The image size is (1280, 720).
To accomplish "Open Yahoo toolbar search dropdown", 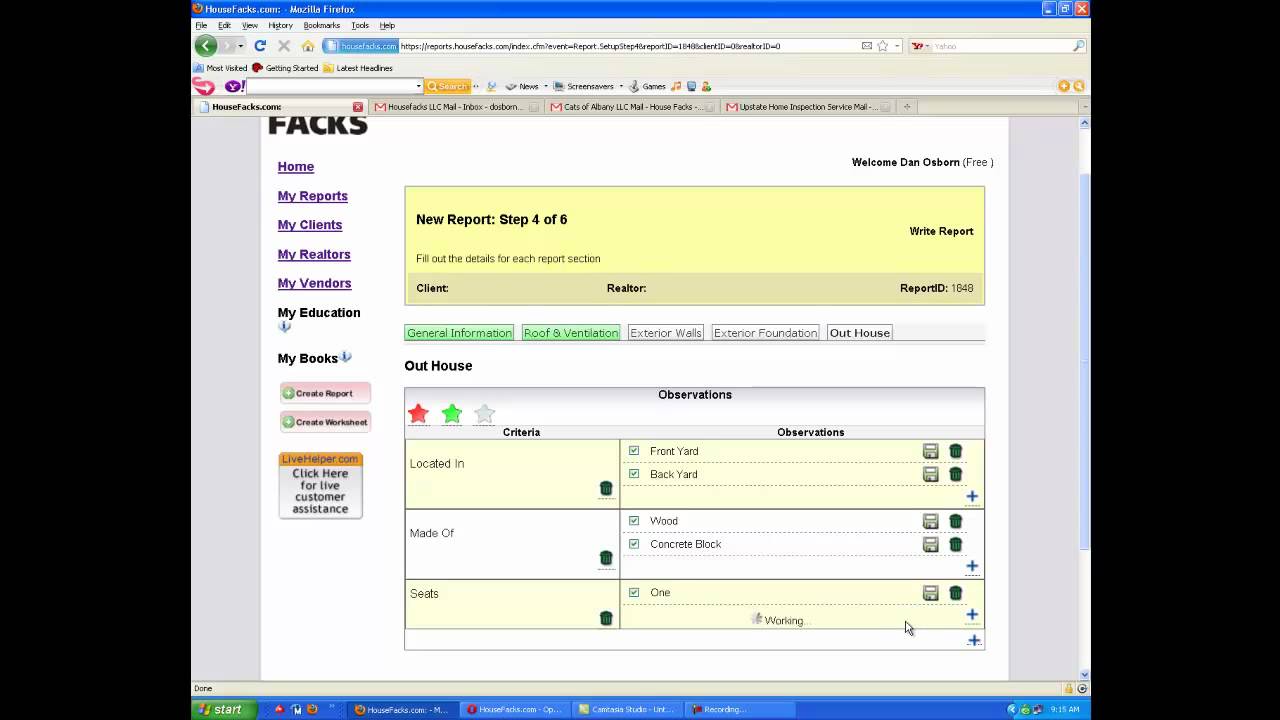I will tap(418, 86).
